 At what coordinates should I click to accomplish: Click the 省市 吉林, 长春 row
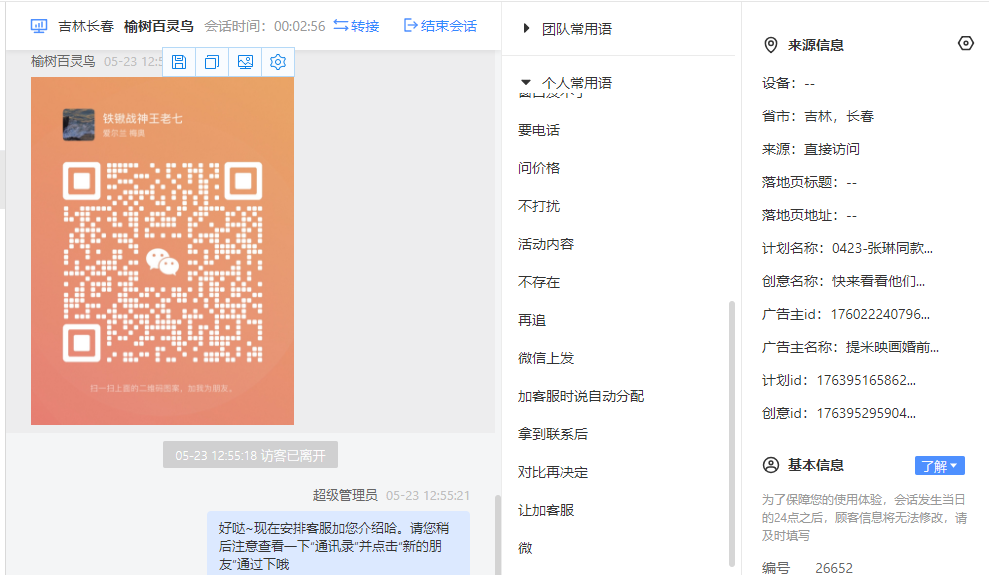click(x=817, y=117)
